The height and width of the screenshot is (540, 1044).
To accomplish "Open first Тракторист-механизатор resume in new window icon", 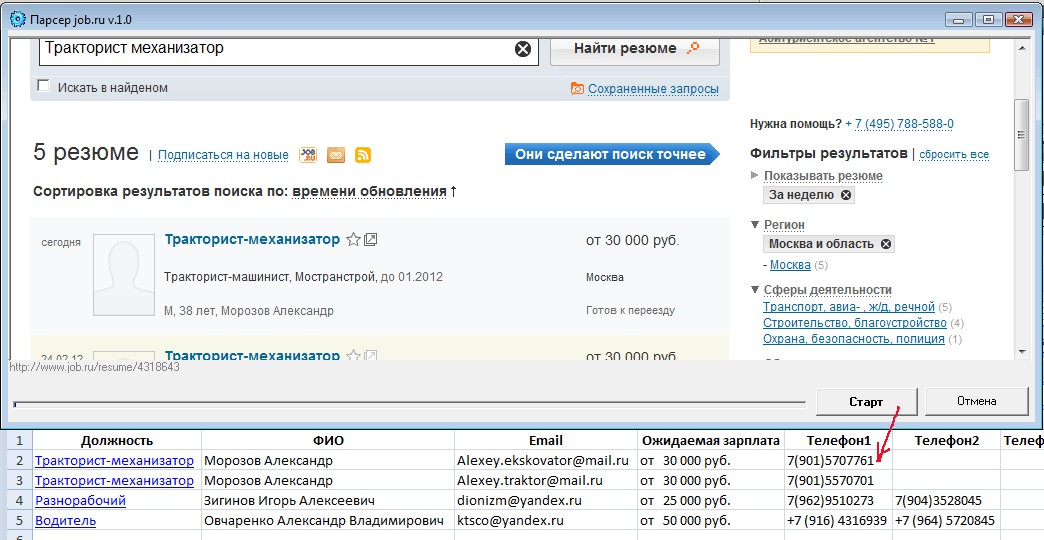I will click(371, 240).
